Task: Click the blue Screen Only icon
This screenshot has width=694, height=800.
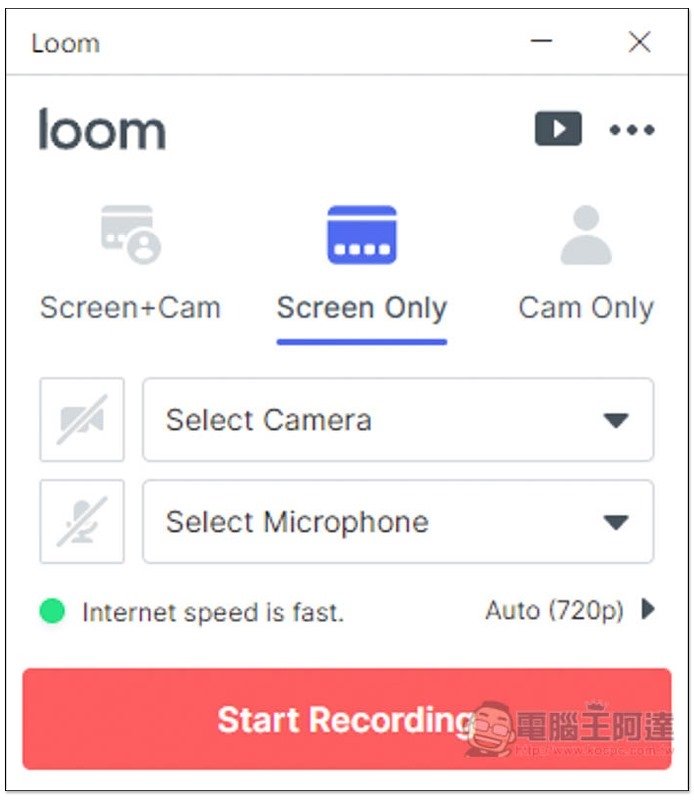Action: click(362, 235)
